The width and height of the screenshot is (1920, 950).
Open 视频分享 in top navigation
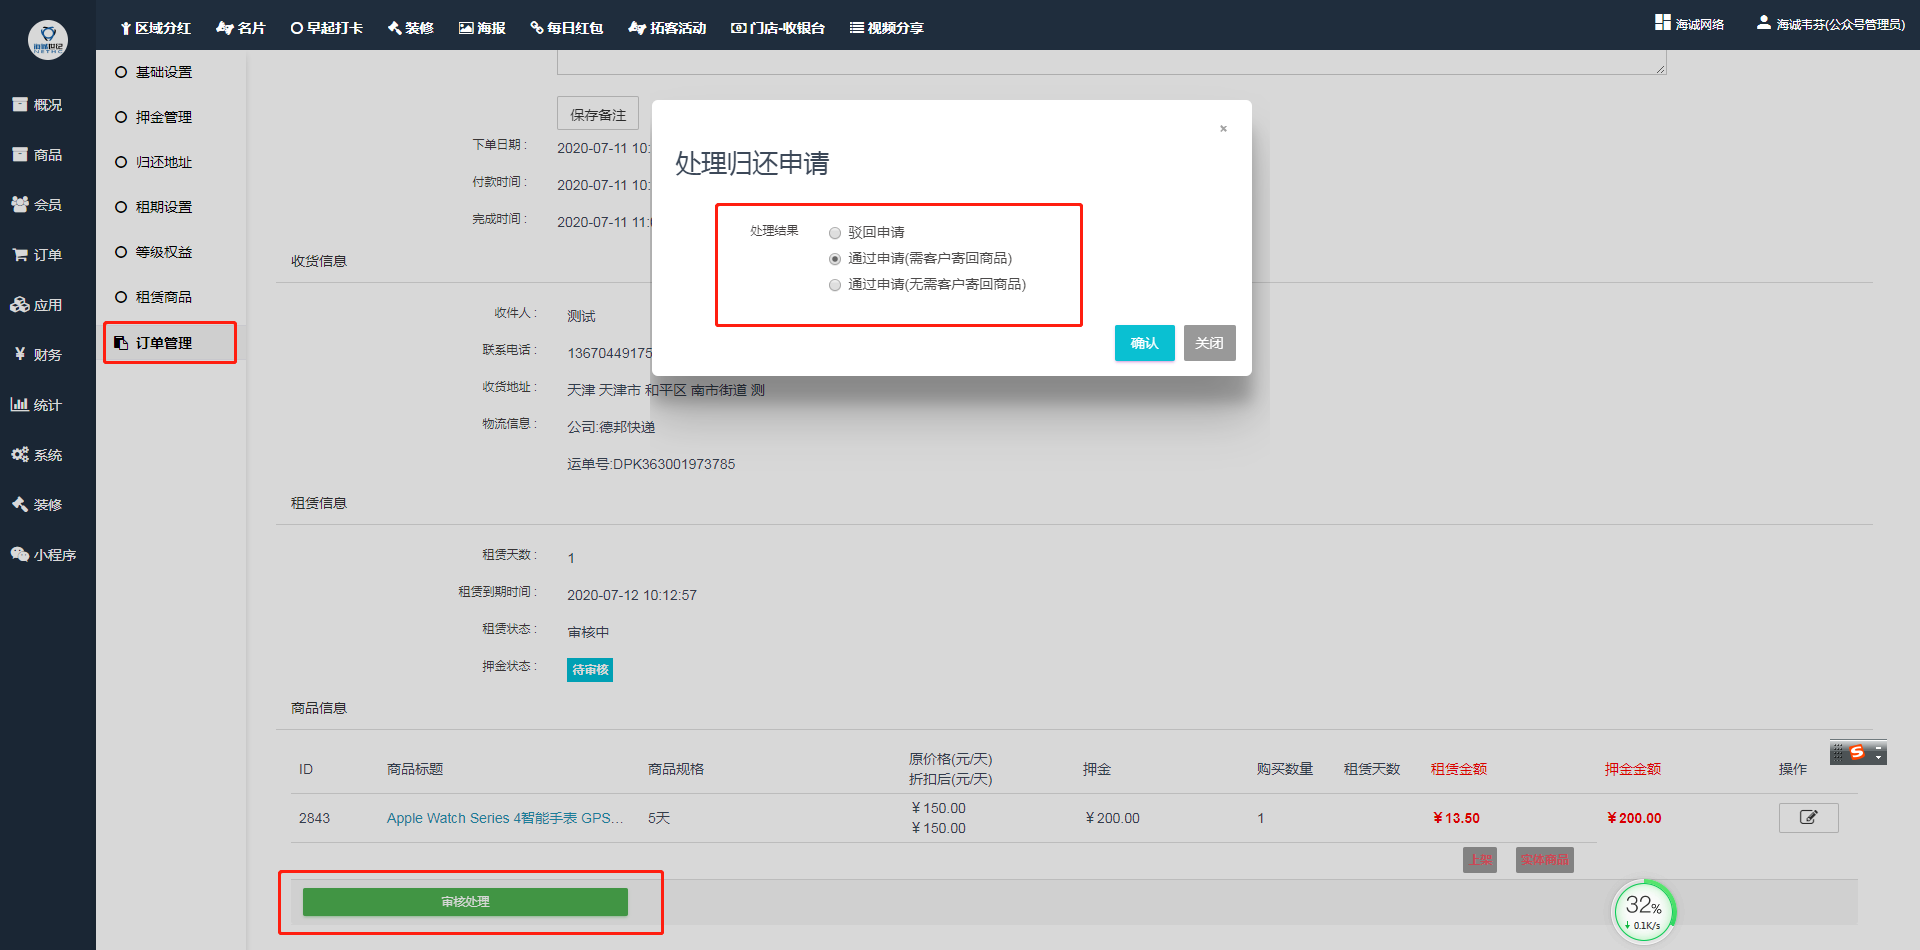[887, 28]
